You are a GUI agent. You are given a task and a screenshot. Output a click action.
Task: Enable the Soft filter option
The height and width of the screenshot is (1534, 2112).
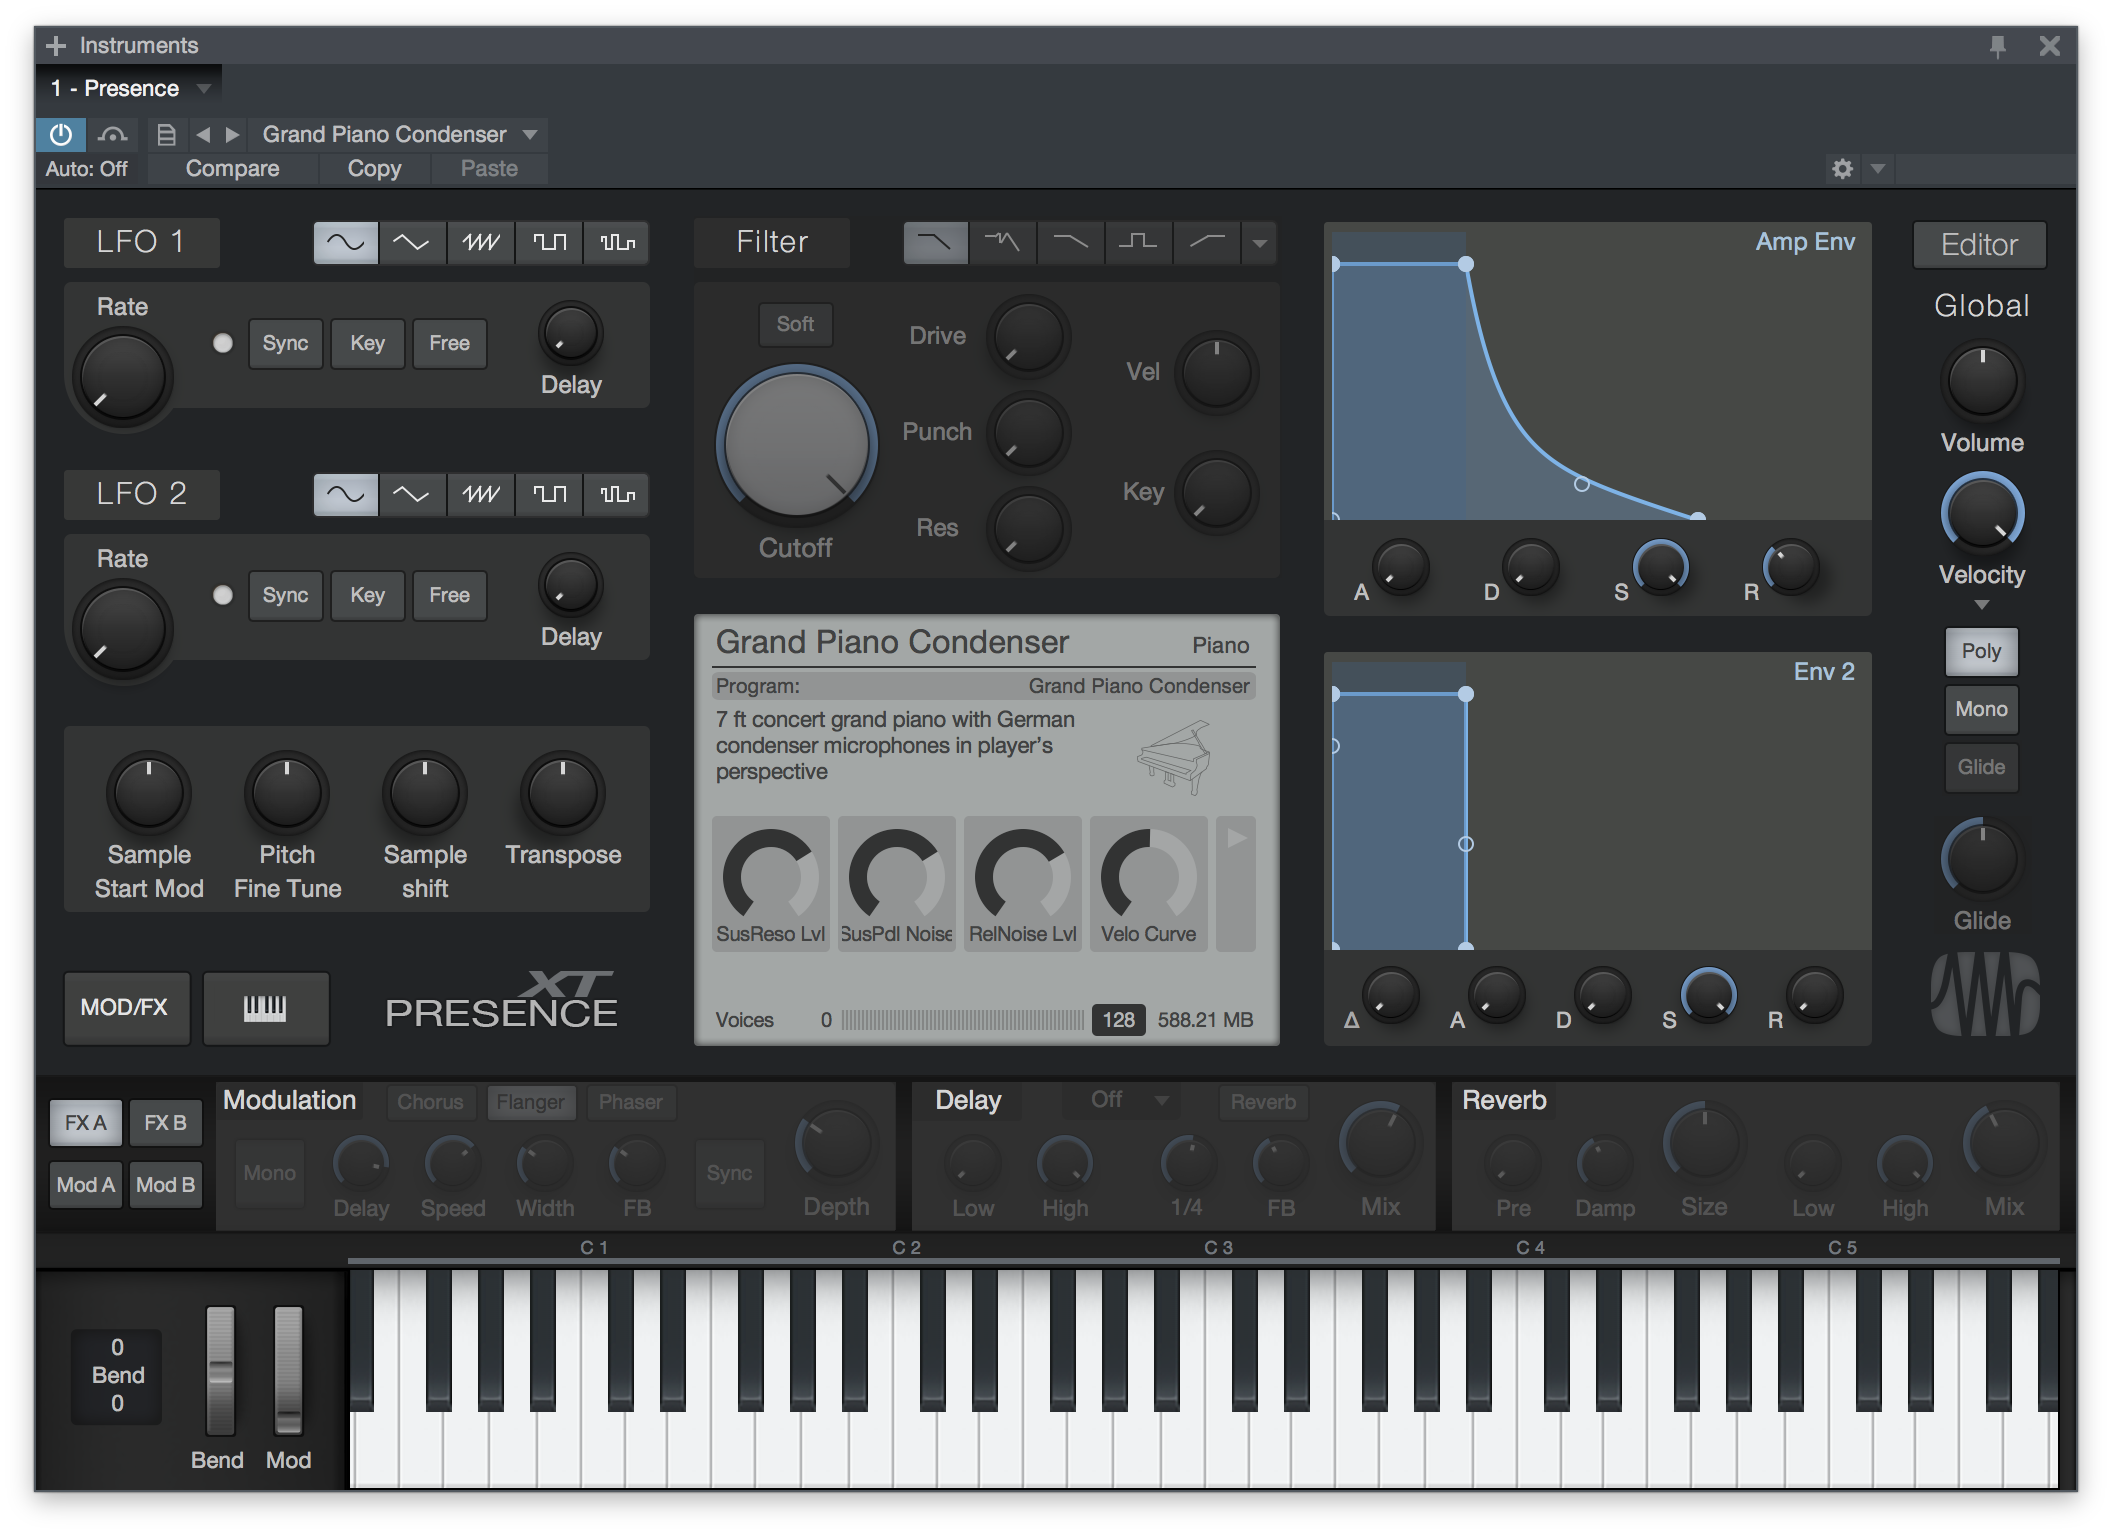click(795, 325)
